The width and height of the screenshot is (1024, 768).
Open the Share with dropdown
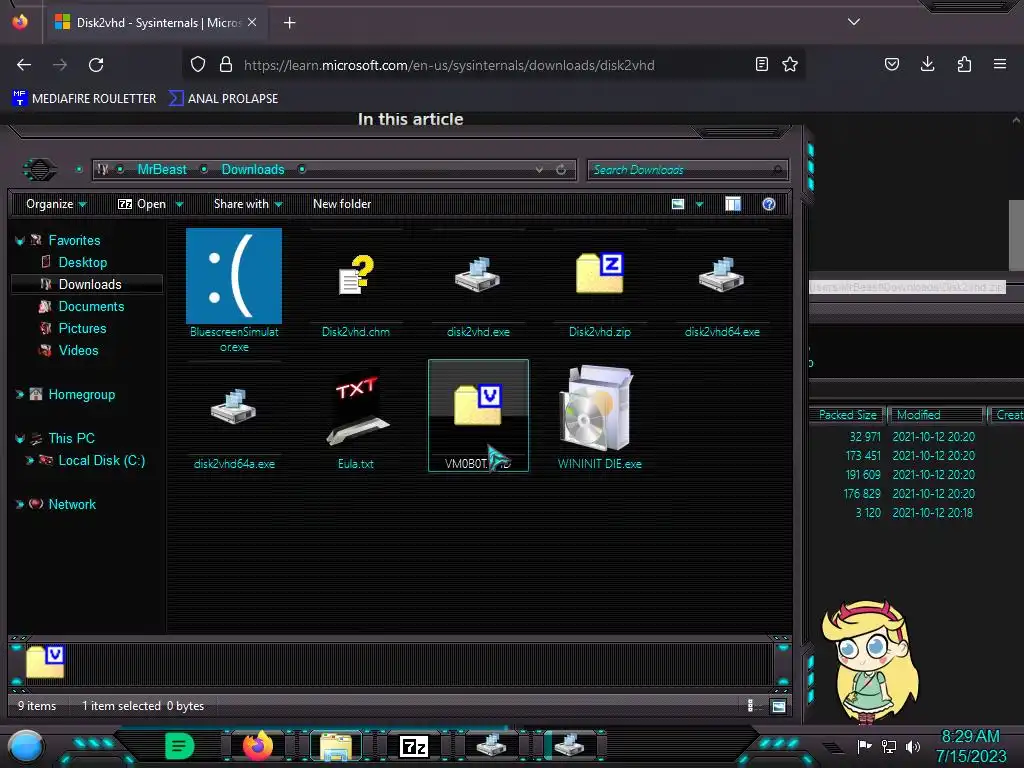tap(248, 204)
